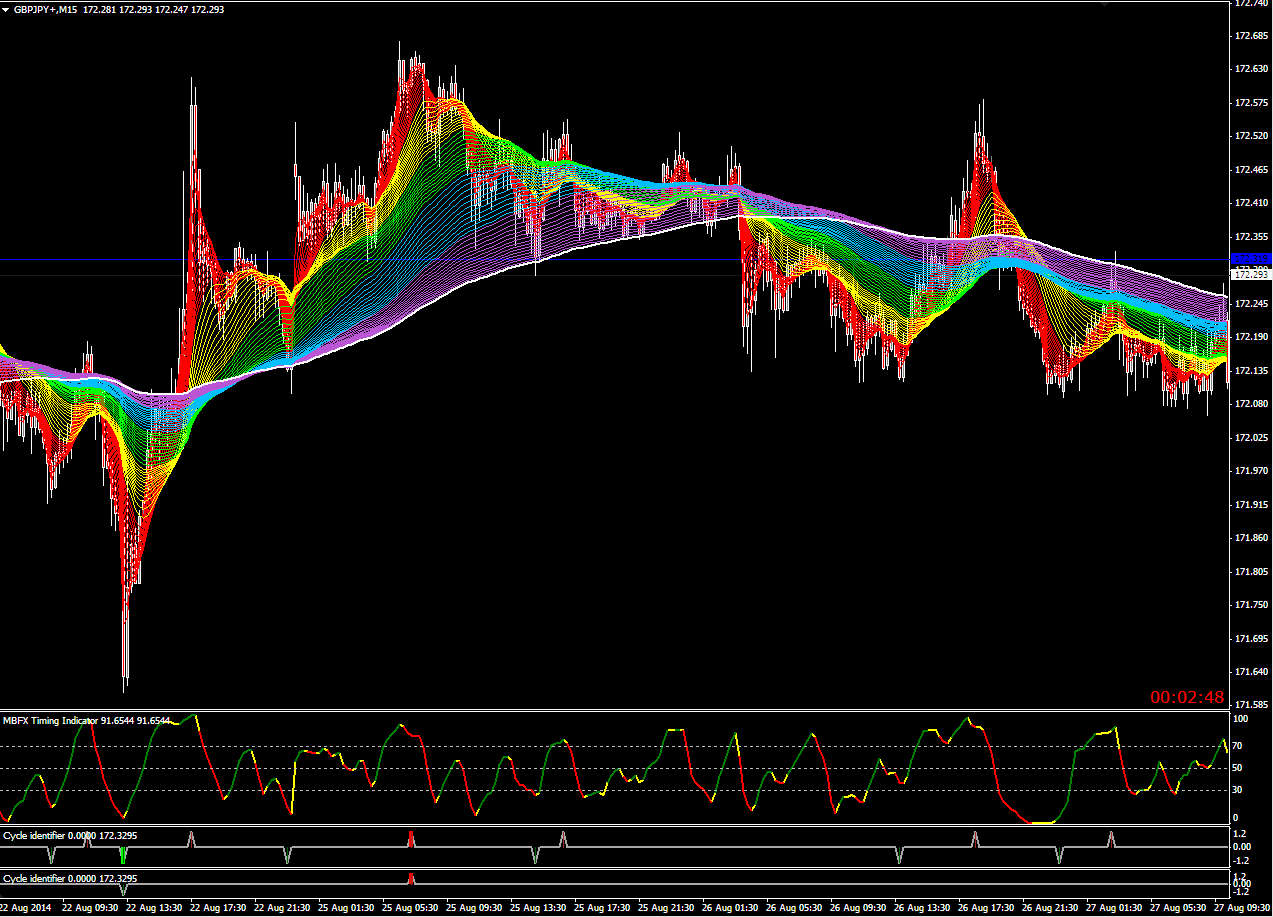Click the green spike in Cycle identifier
Image resolution: width=1273 pixels, height=917 pixels.
click(123, 855)
